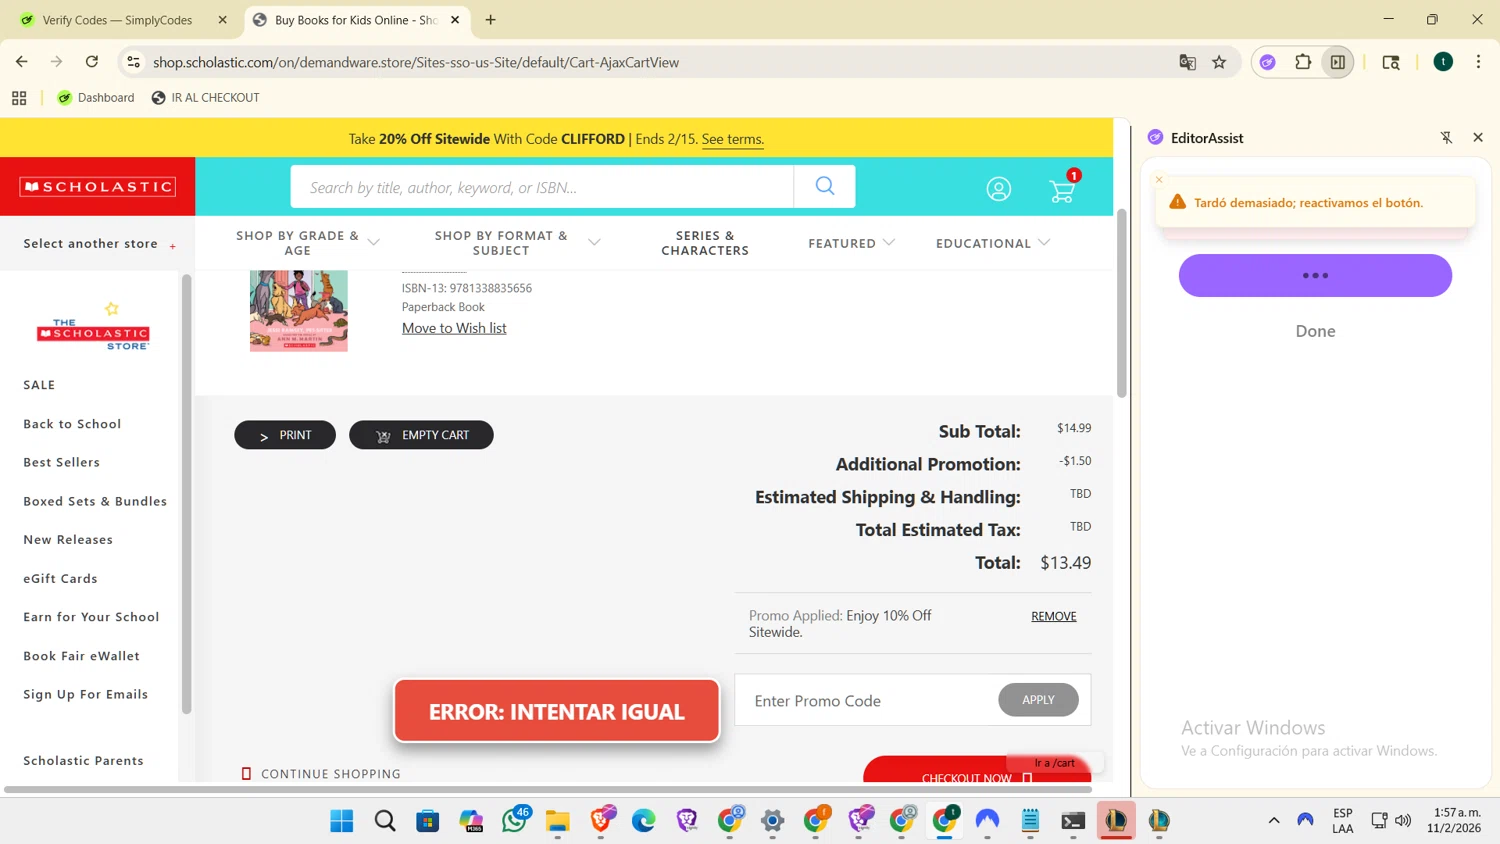Click the search magnifier button

tap(824, 186)
